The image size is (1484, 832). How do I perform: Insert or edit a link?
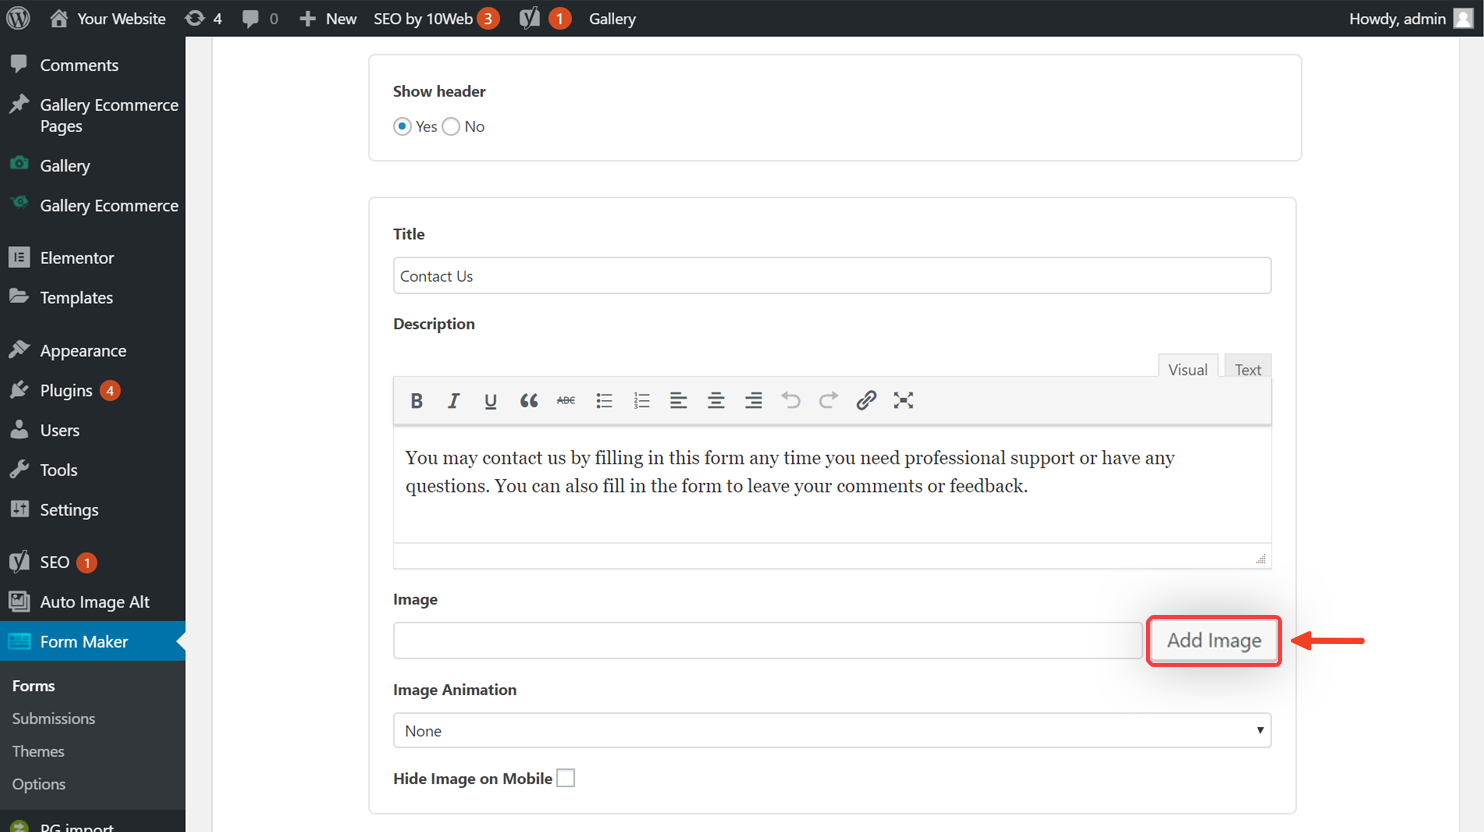[866, 400]
